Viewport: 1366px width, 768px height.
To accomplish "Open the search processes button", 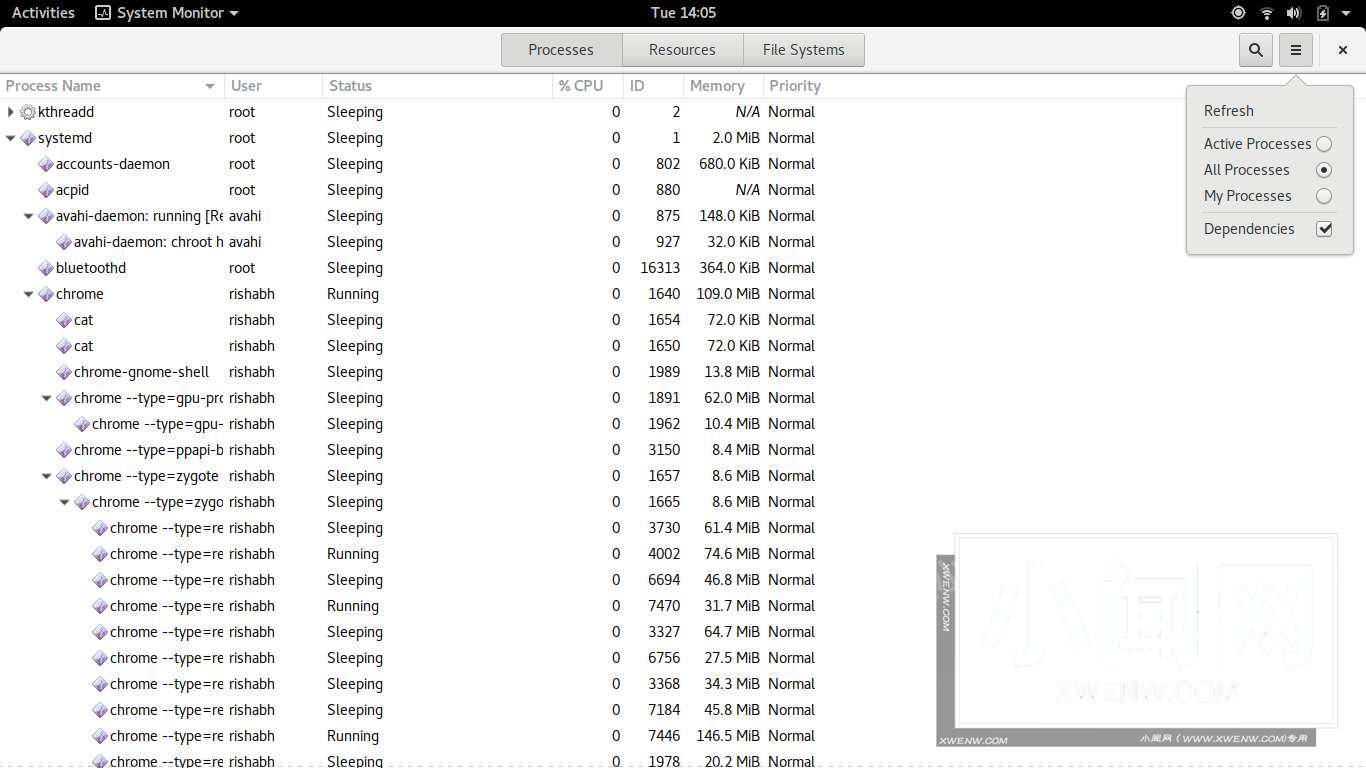I will (1255, 49).
